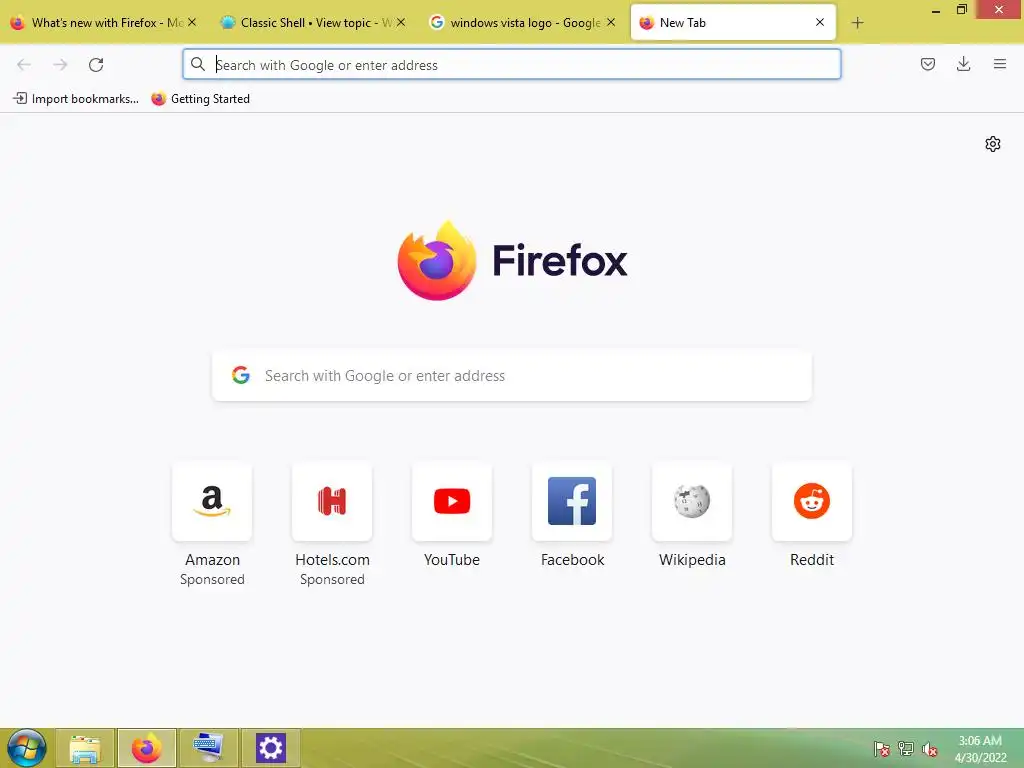Click the page's Google search box

pos(511,376)
